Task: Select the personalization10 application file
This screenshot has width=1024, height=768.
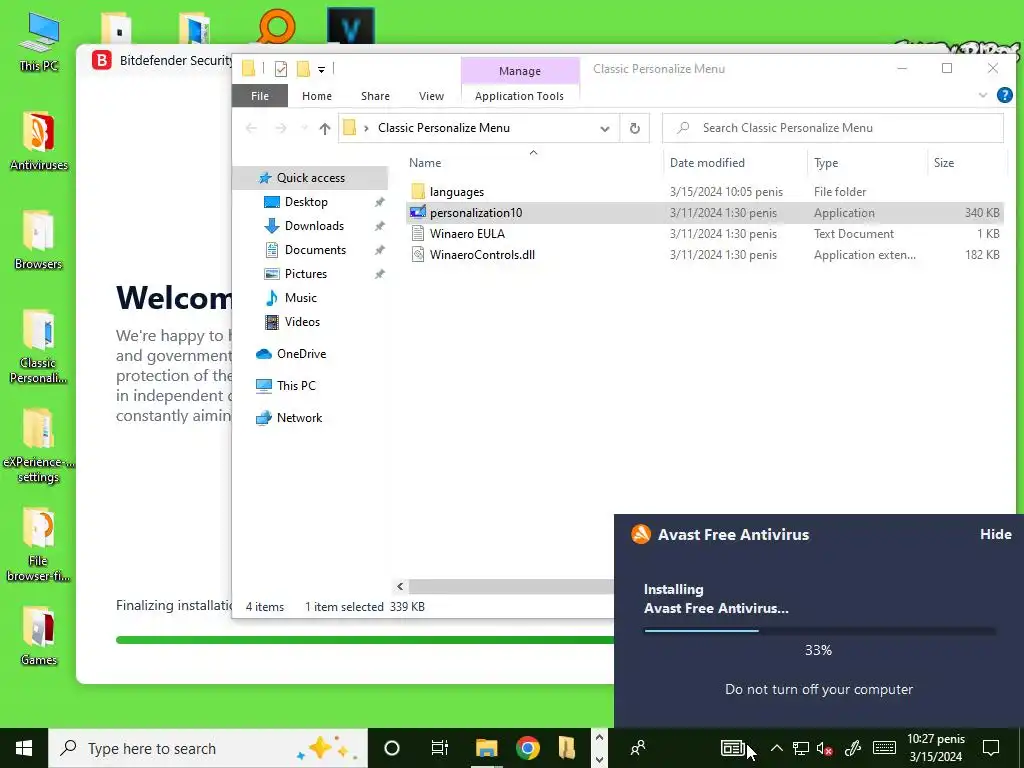Action: [x=705, y=213]
